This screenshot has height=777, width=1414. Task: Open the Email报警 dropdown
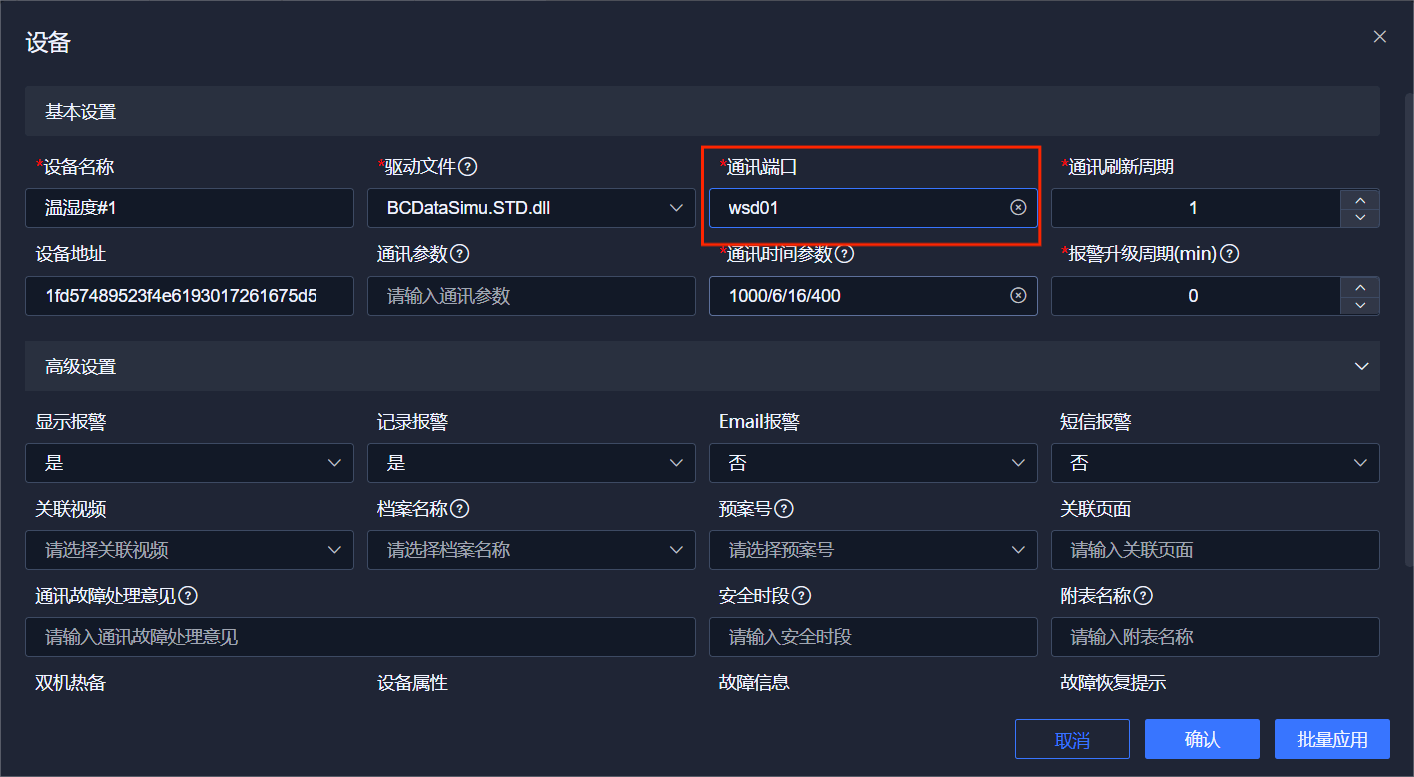[873, 463]
